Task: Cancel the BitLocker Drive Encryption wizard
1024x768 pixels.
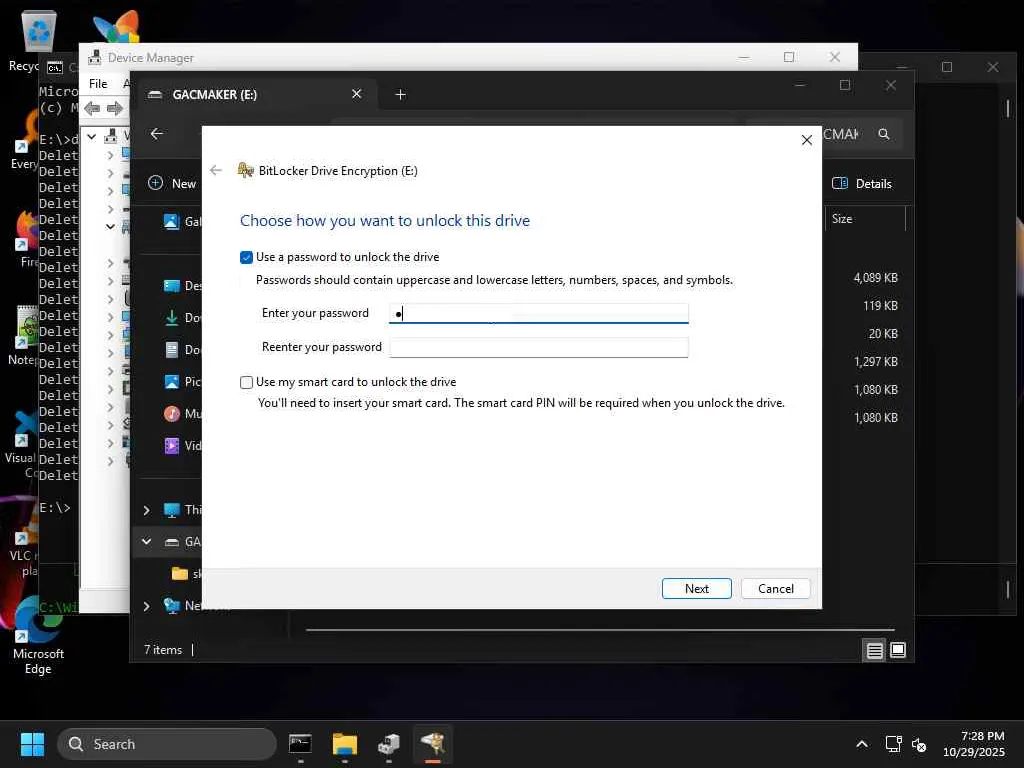Action: (x=775, y=588)
